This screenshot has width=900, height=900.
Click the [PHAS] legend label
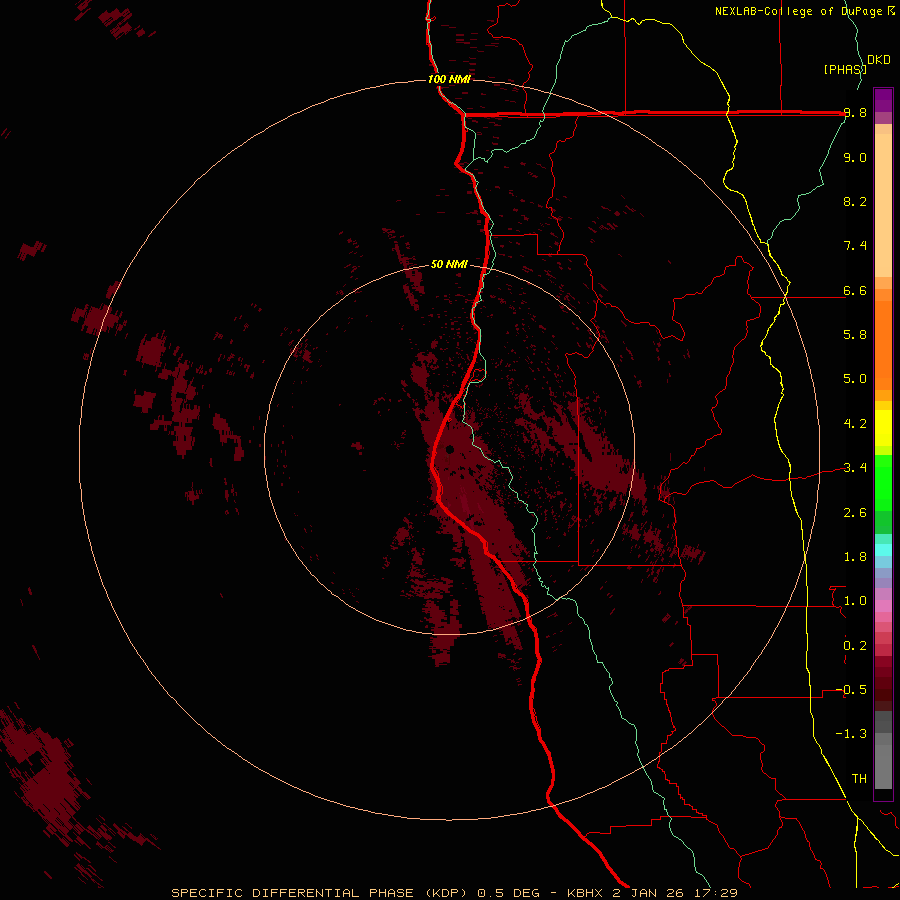tap(844, 69)
